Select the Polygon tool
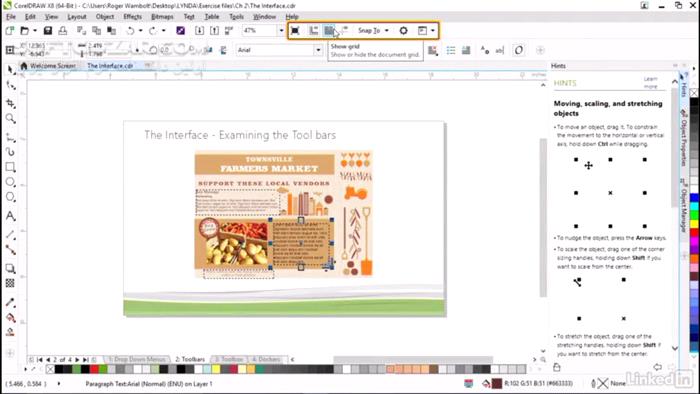Viewport: 700px width, 394px height. [x=10, y=197]
